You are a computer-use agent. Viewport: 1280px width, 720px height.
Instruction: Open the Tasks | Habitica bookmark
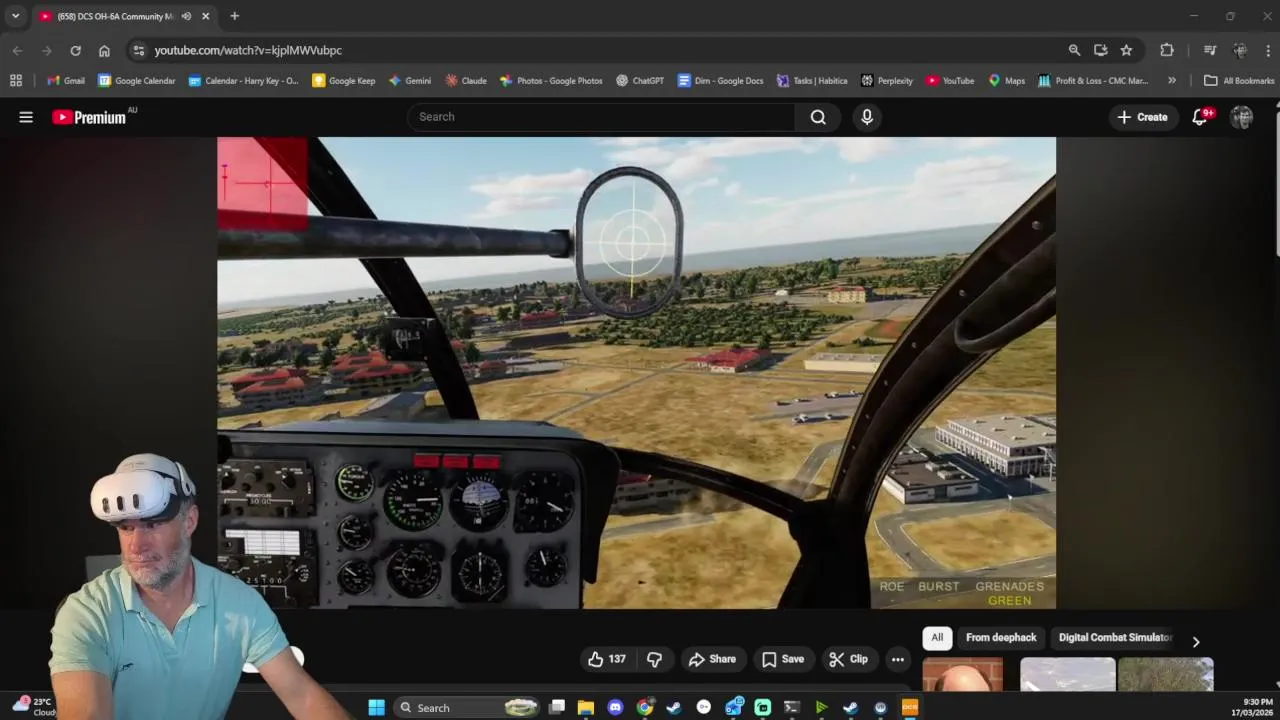coord(811,81)
